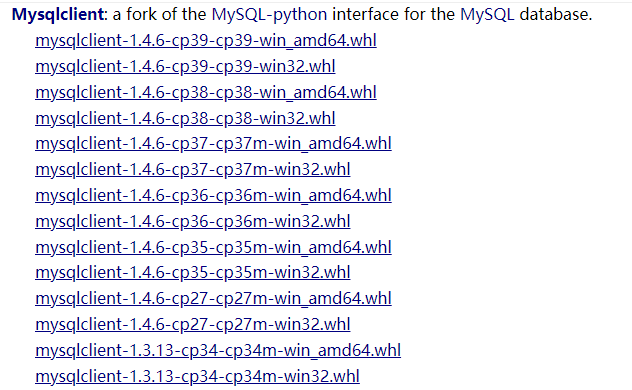632x390 pixels.
Task: Download mysqlclient-1.4.6-cp37-cp37m-win32.whl
Action: click(193, 169)
